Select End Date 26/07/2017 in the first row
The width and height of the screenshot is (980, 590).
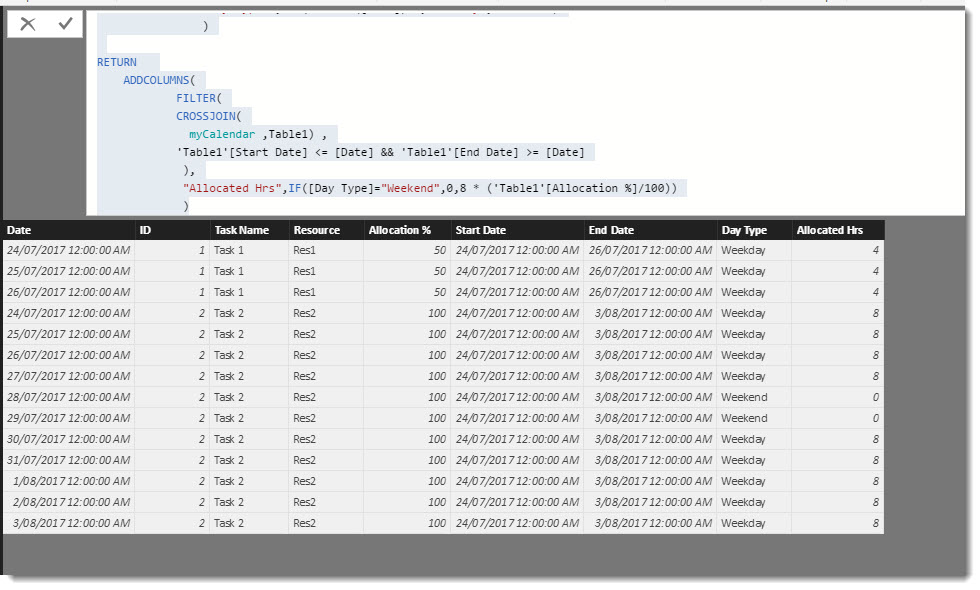point(650,250)
